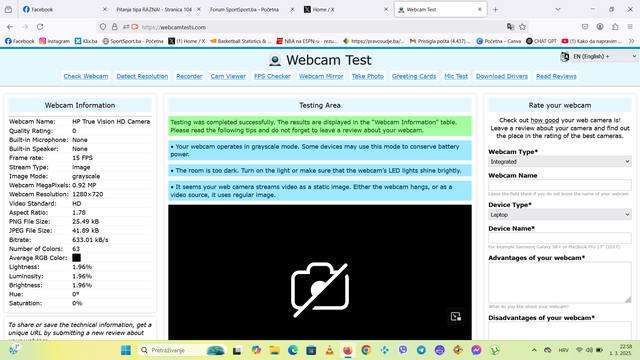The width and height of the screenshot is (640, 360).
Task: Open File Explorer from the taskbar
Action: [274, 350]
